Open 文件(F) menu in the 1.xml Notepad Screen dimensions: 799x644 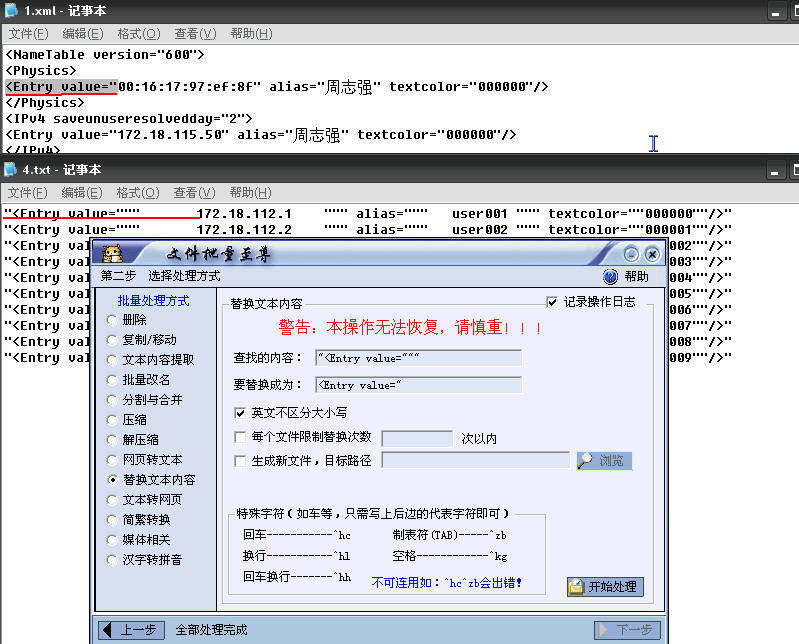click(29, 34)
